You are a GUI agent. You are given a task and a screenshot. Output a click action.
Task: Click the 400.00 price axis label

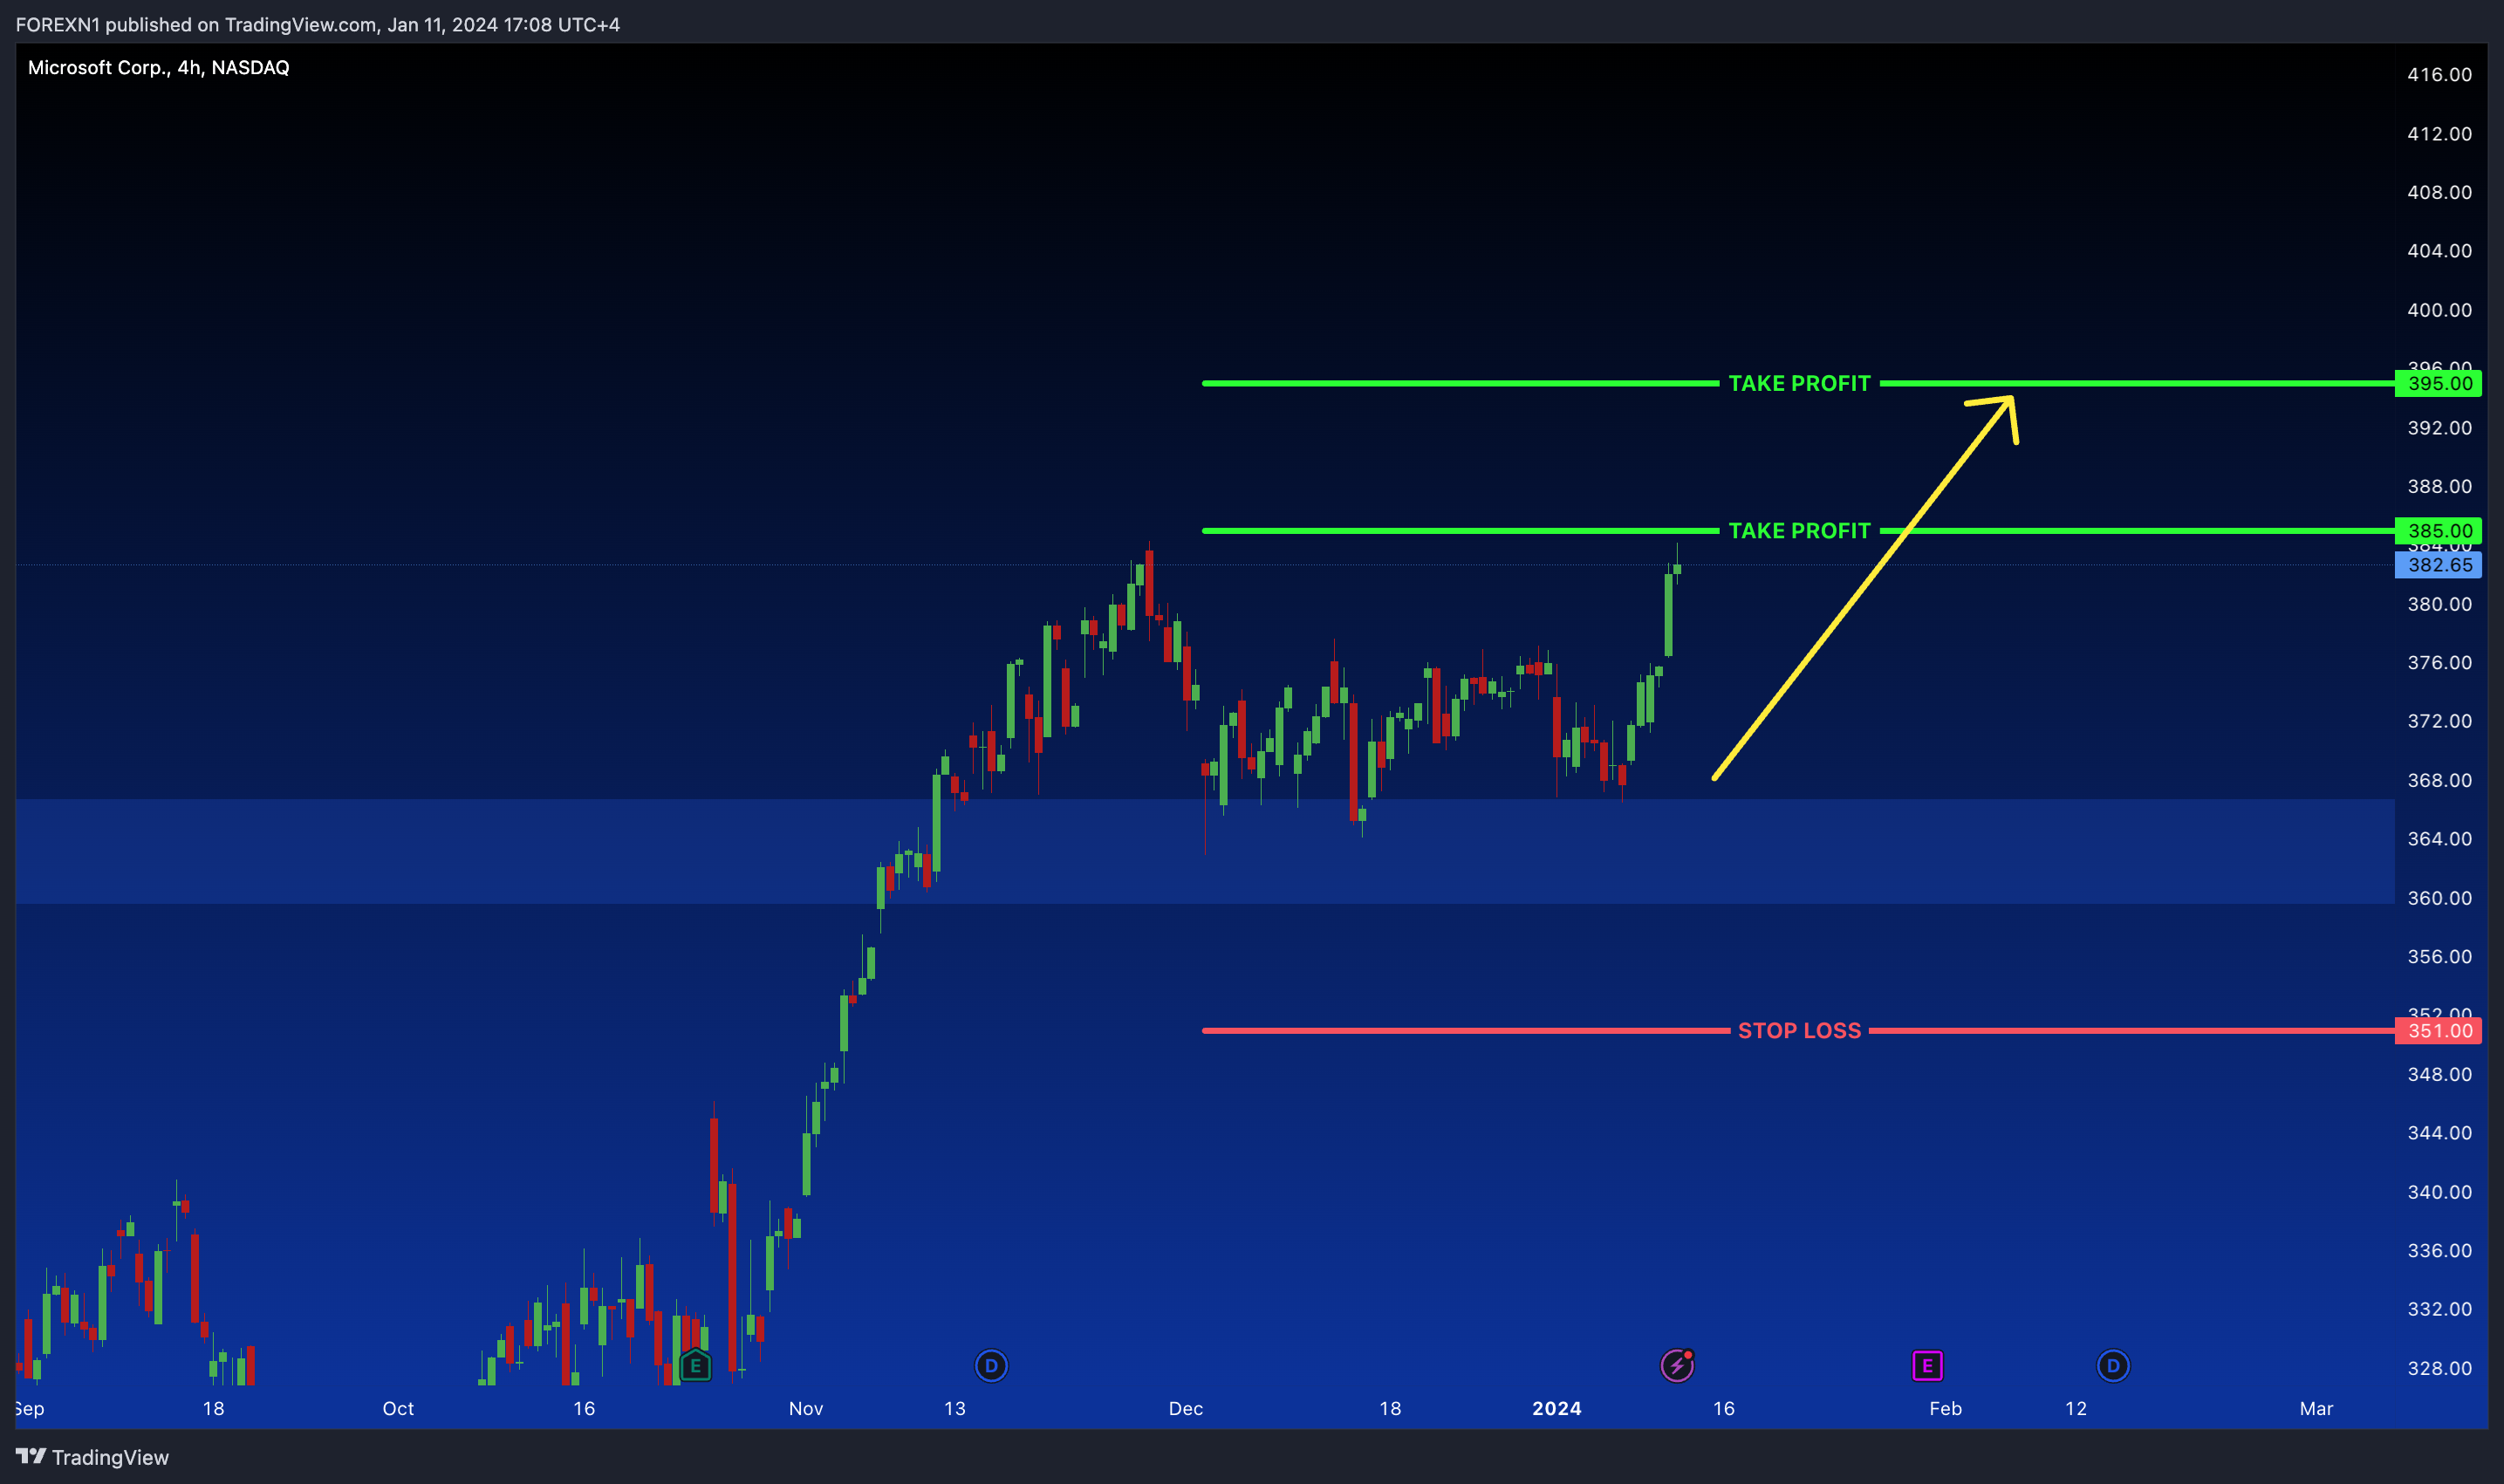pyautogui.click(x=2439, y=310)
